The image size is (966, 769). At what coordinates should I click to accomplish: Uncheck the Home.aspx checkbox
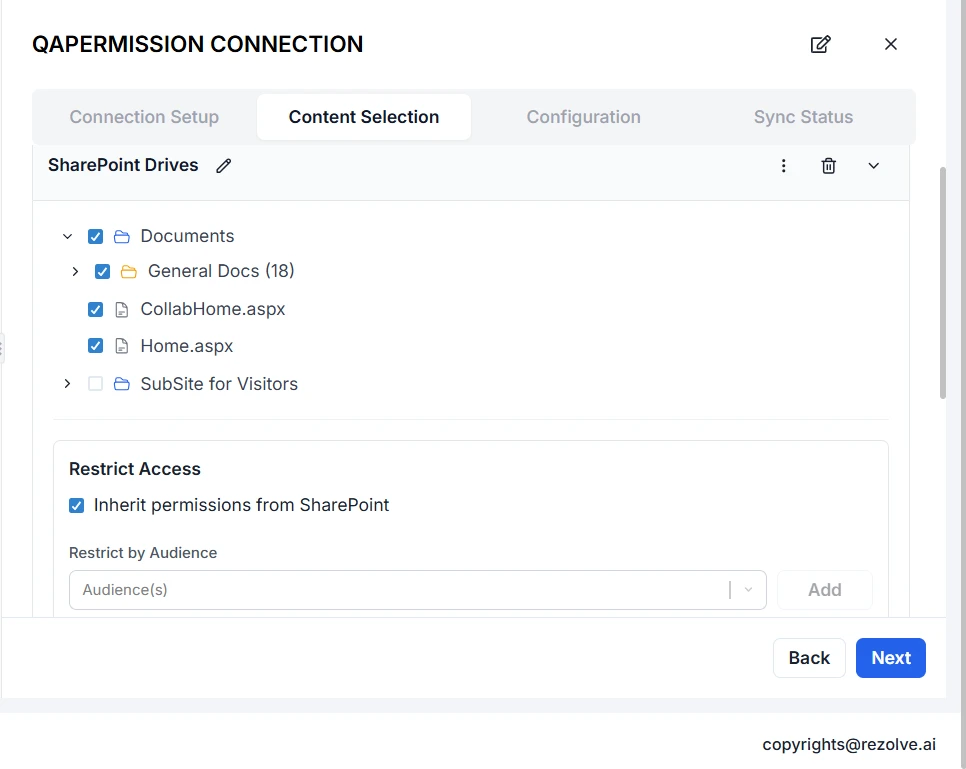pos(96,346)
